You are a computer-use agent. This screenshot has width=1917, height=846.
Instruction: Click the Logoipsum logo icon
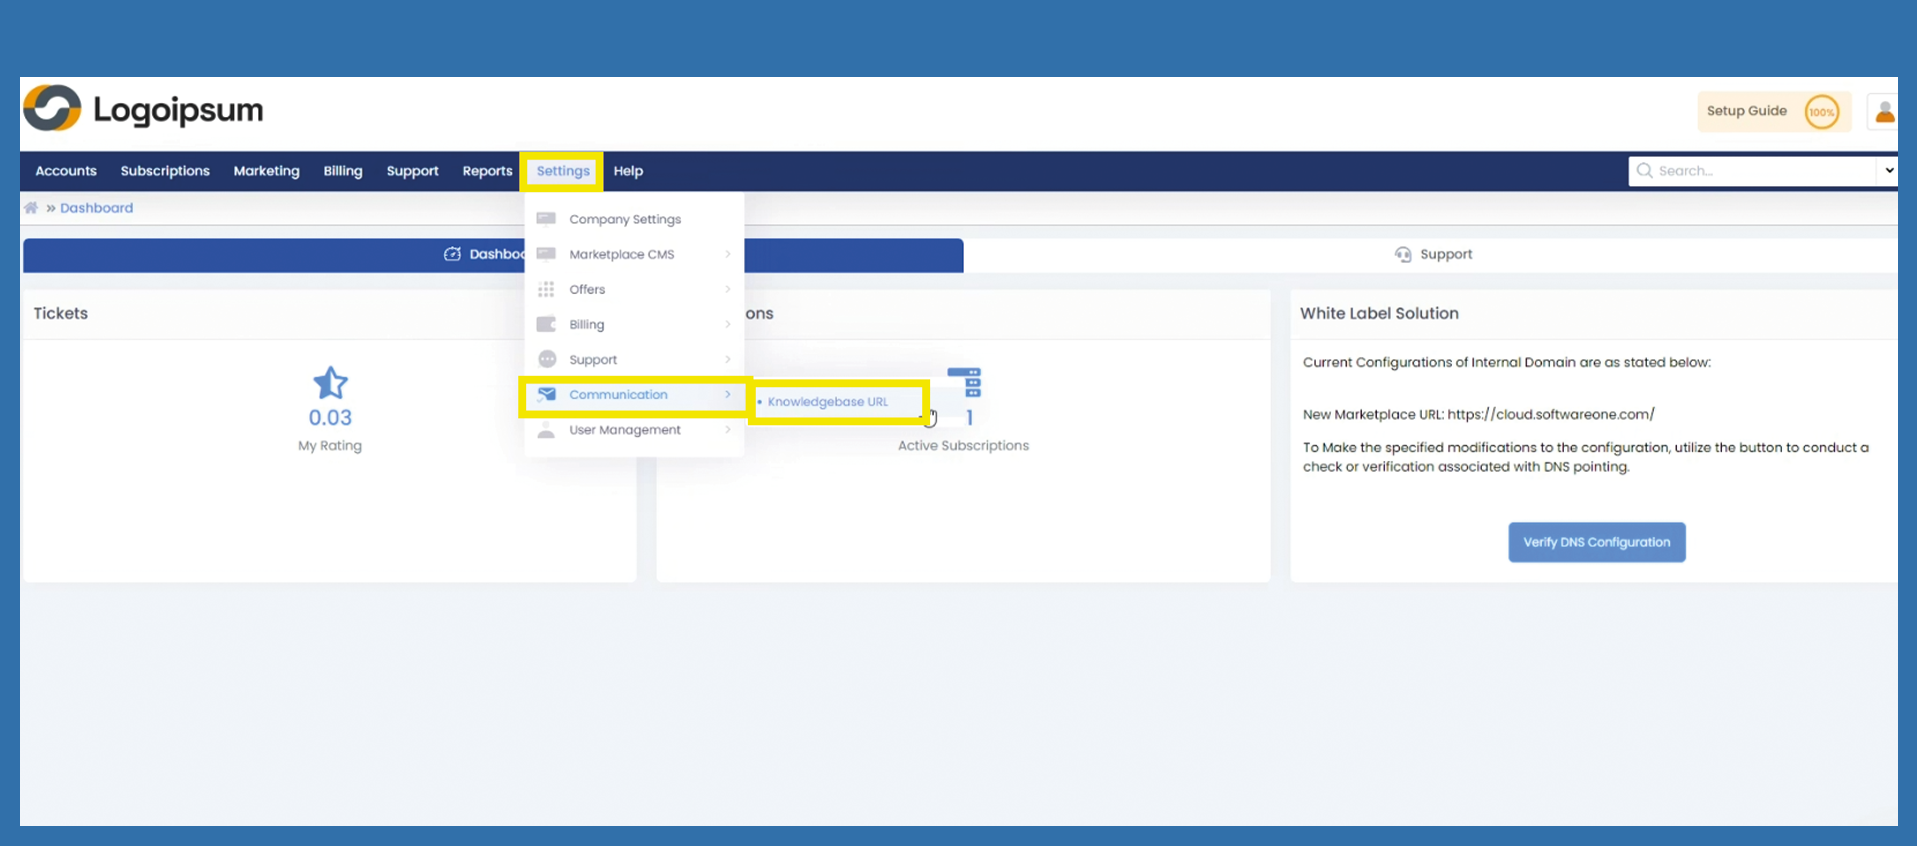click(x=52, y=108)
